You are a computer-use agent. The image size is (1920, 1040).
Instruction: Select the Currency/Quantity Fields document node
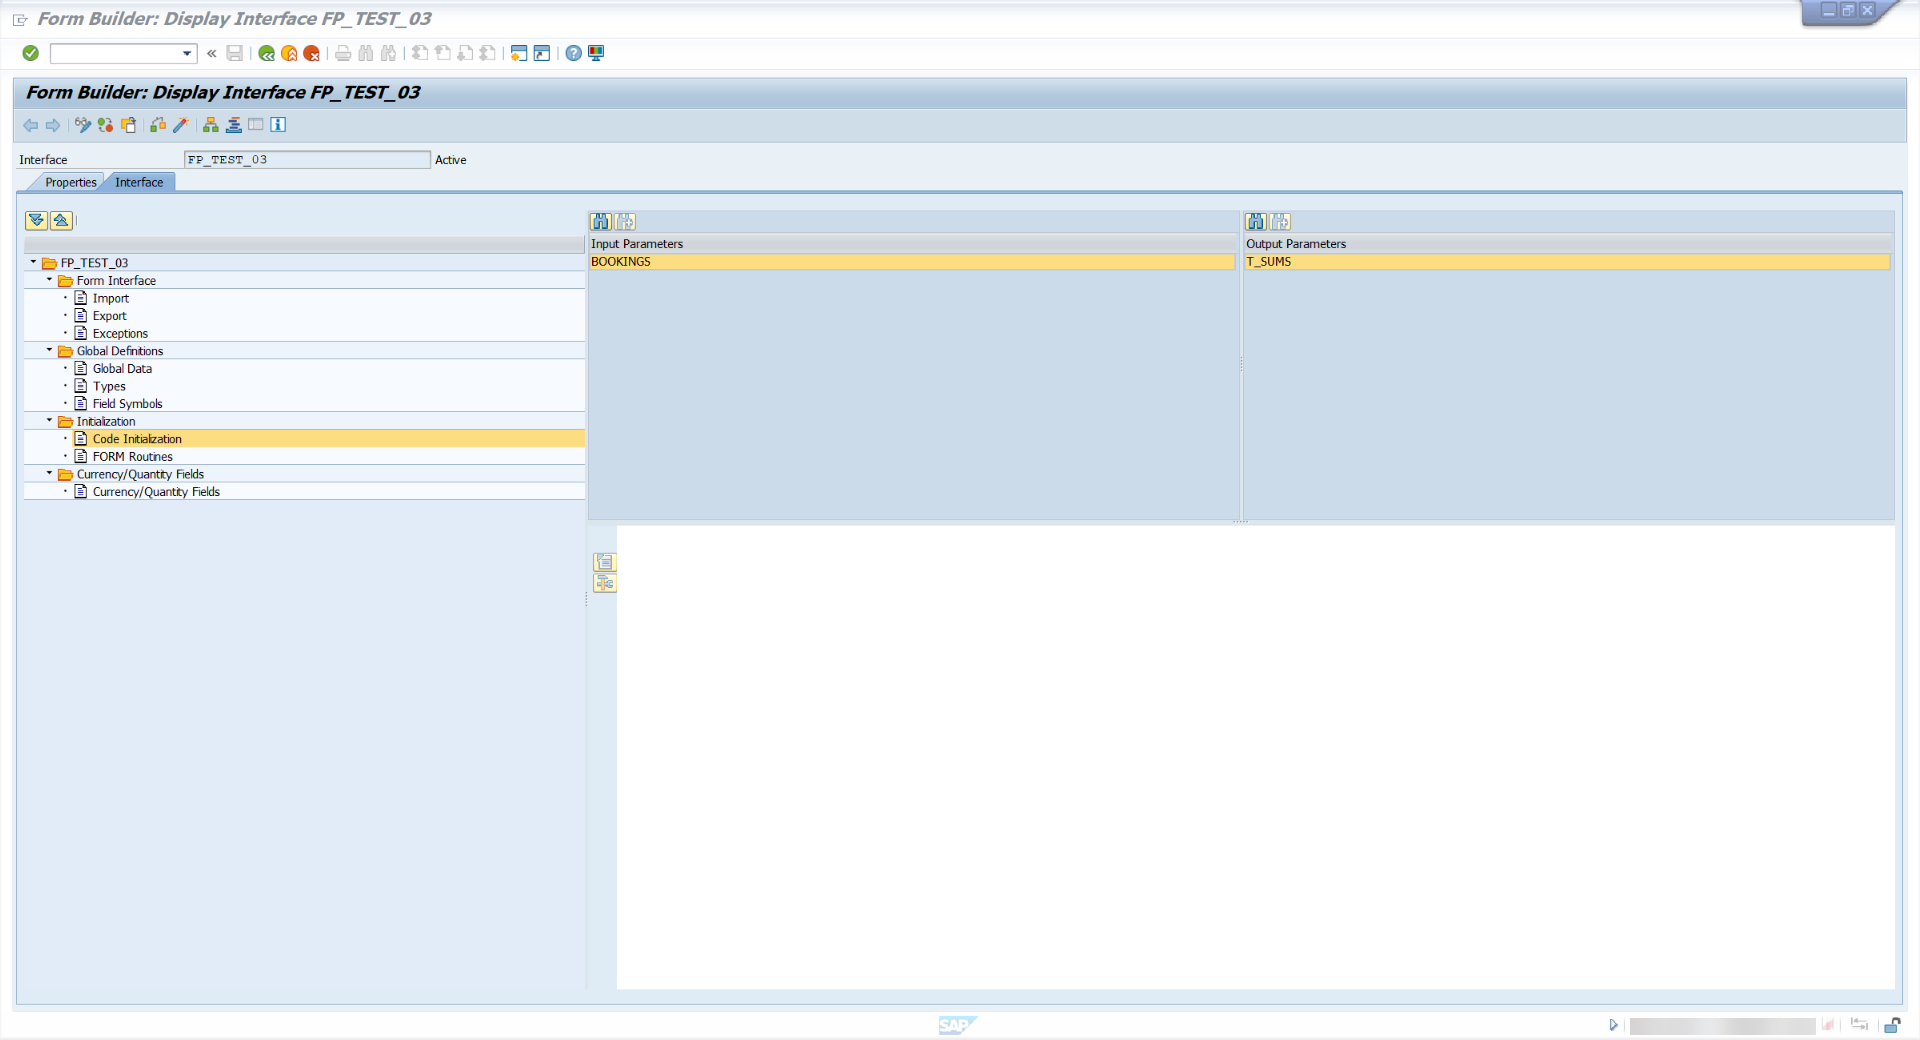(x=156, y=492)
